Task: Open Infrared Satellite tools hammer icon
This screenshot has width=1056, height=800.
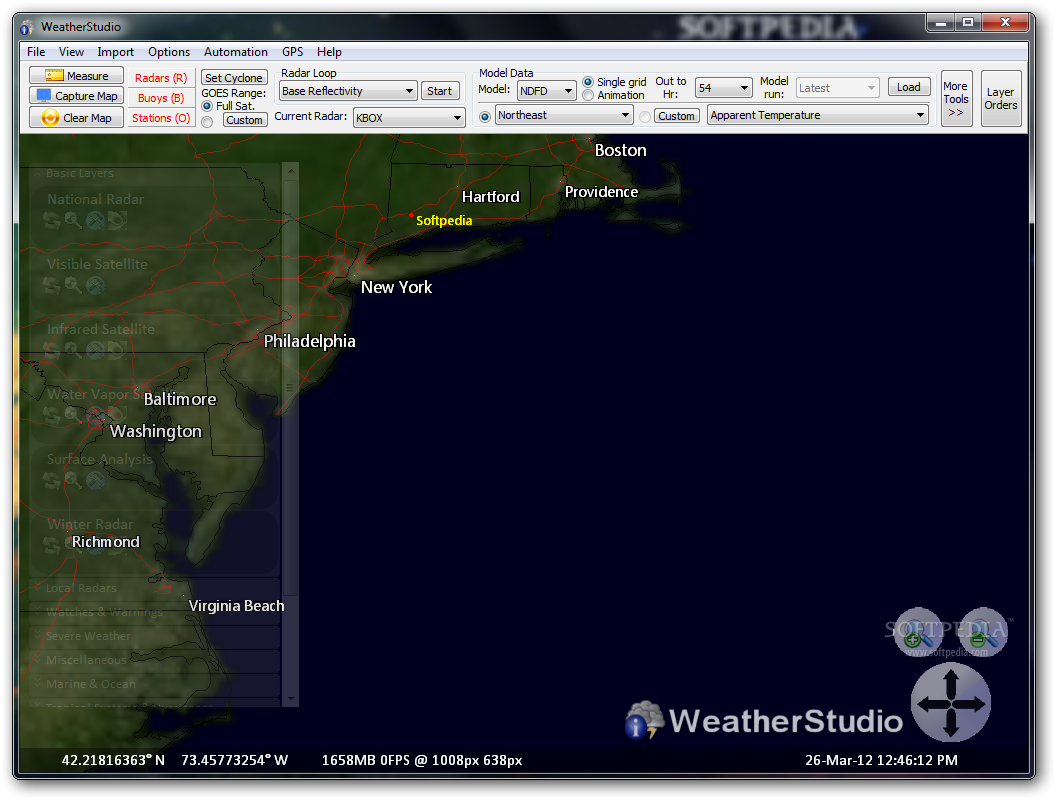Action: (x=95, y=350)
